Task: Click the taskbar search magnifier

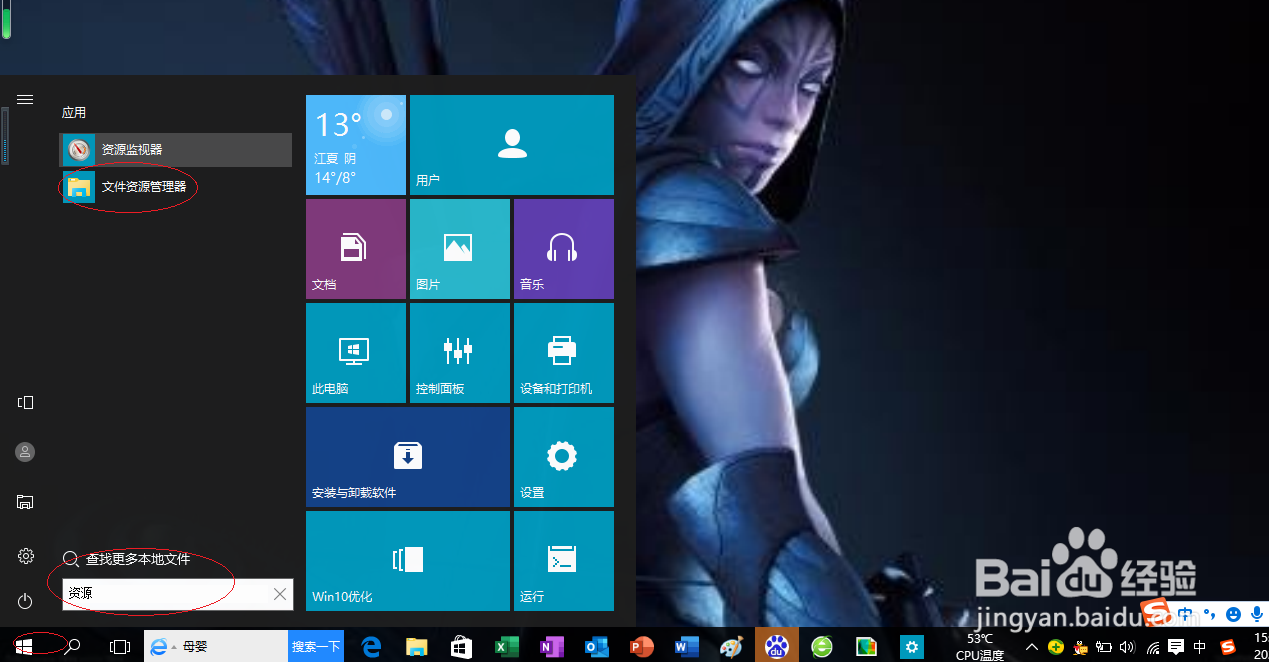Action: point(72,647)
